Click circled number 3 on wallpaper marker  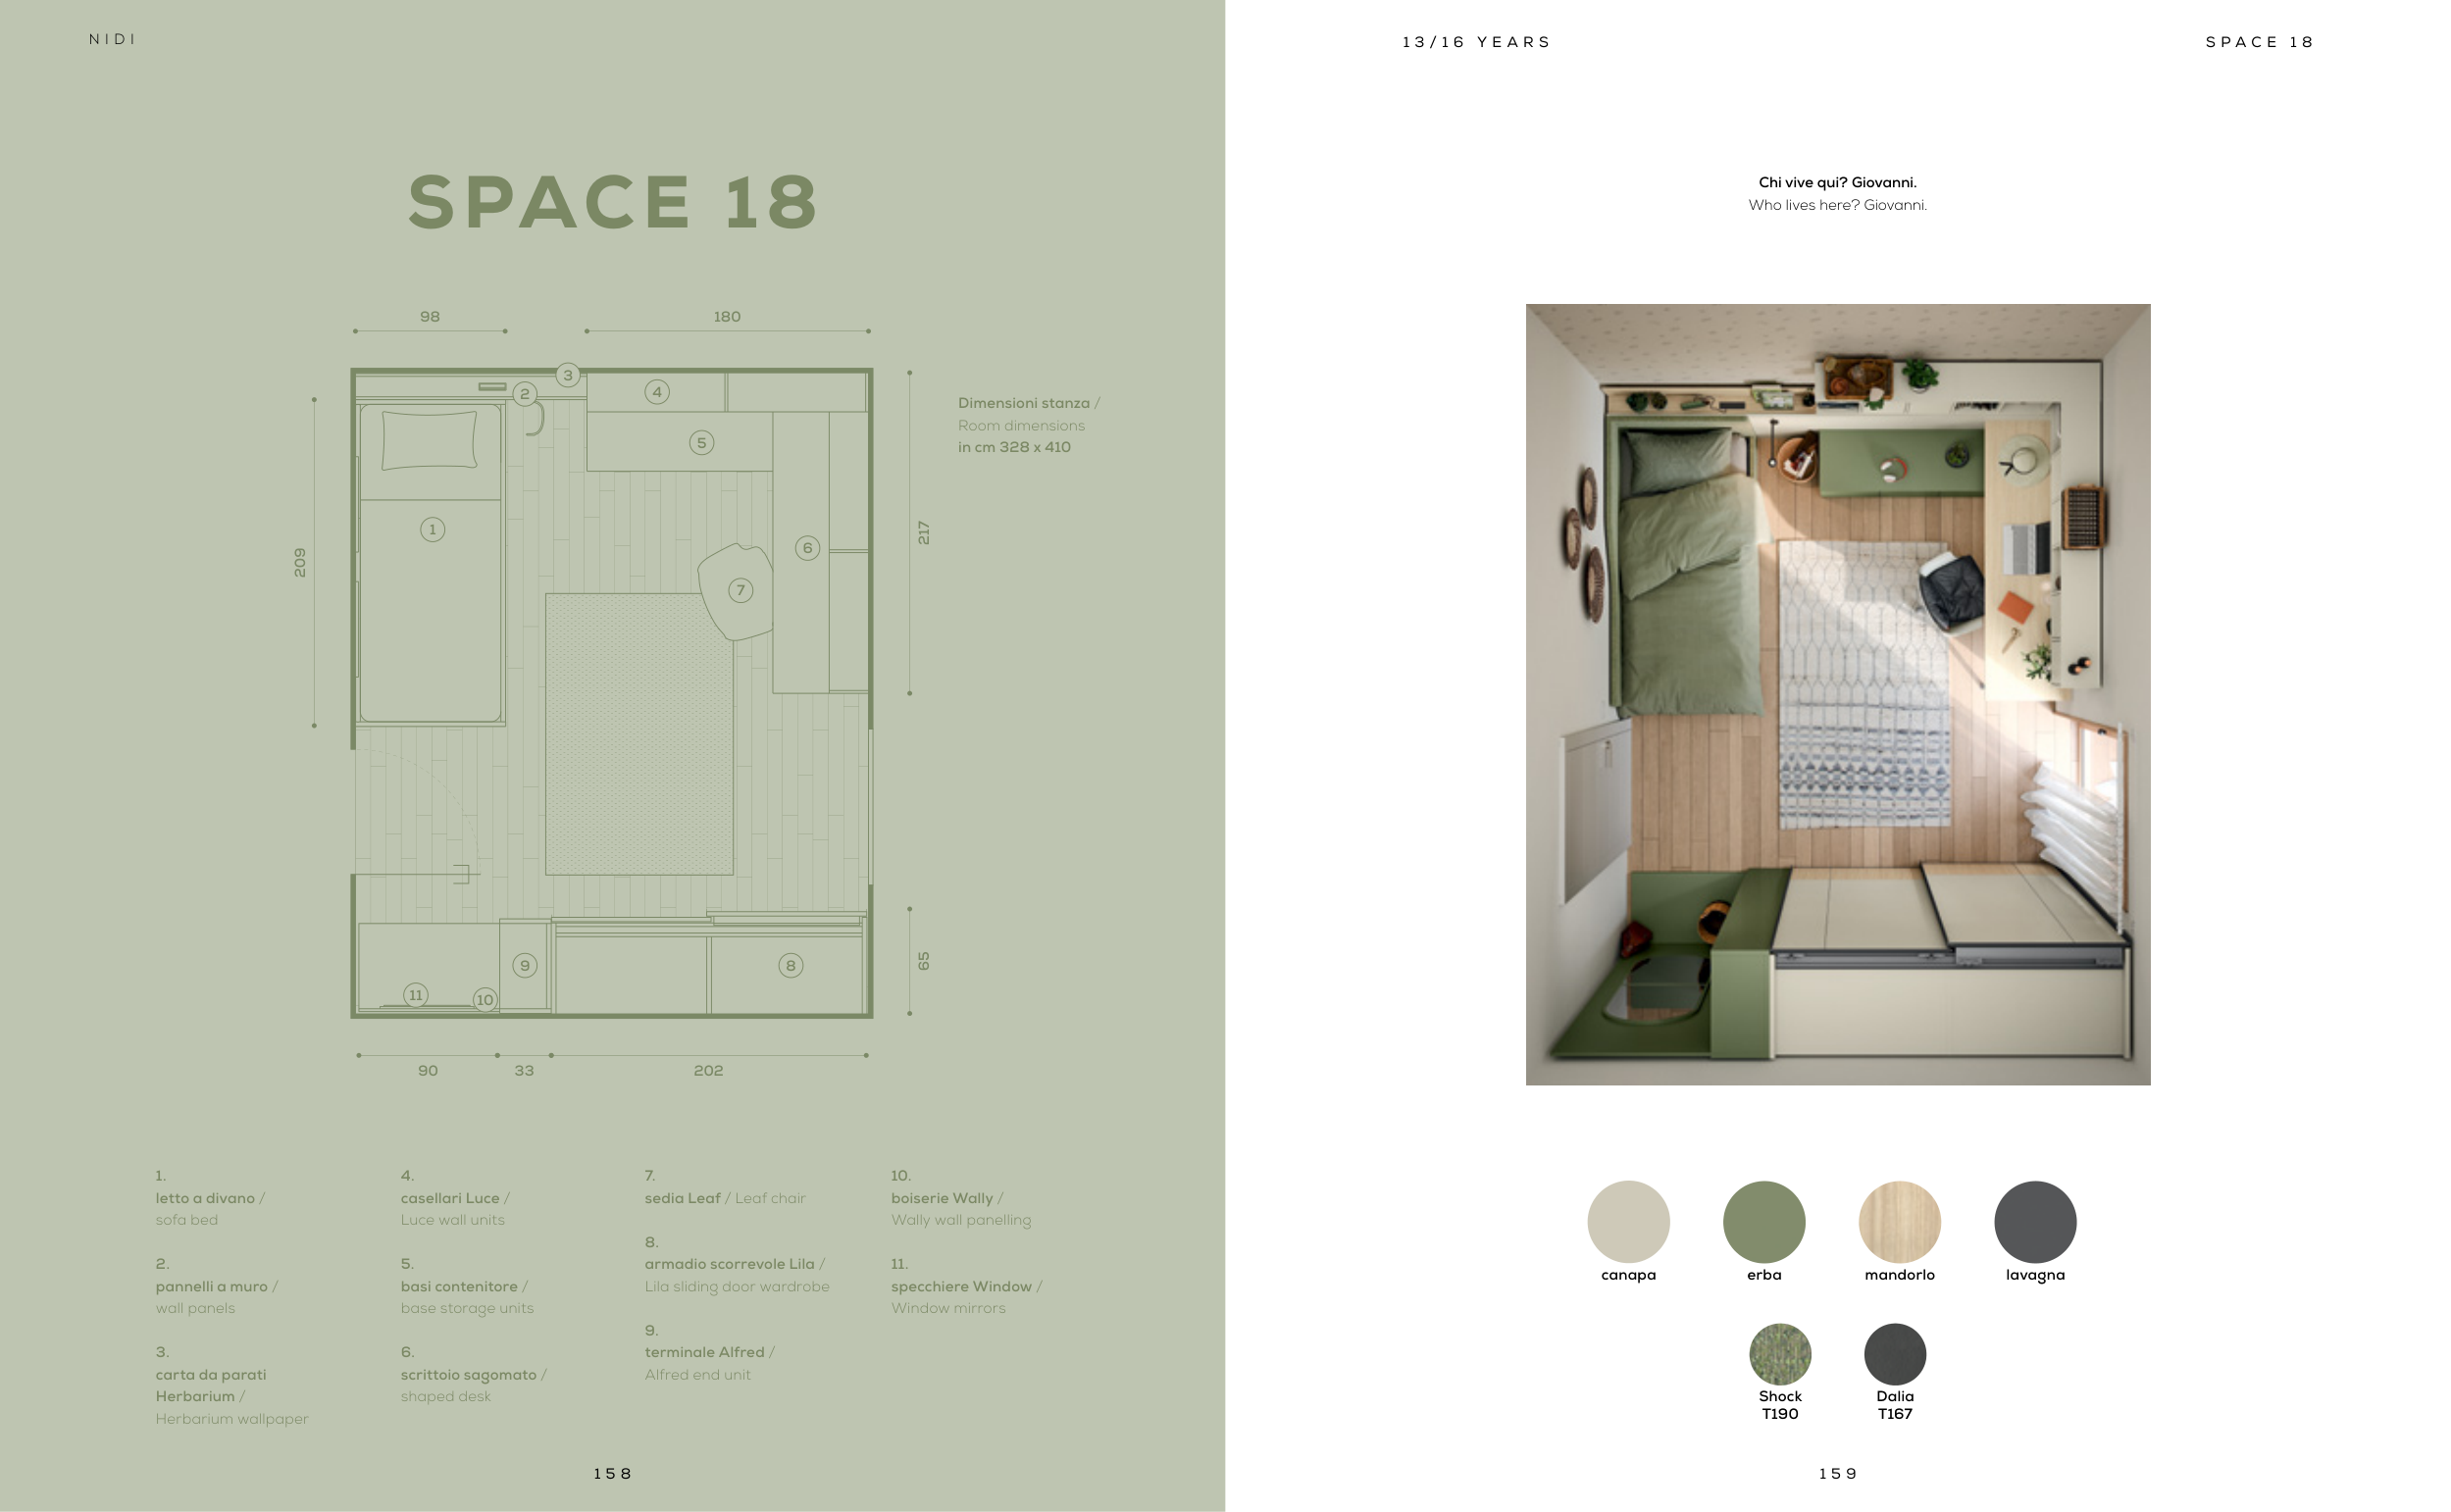pyautogui.click(x=567, y=375)
